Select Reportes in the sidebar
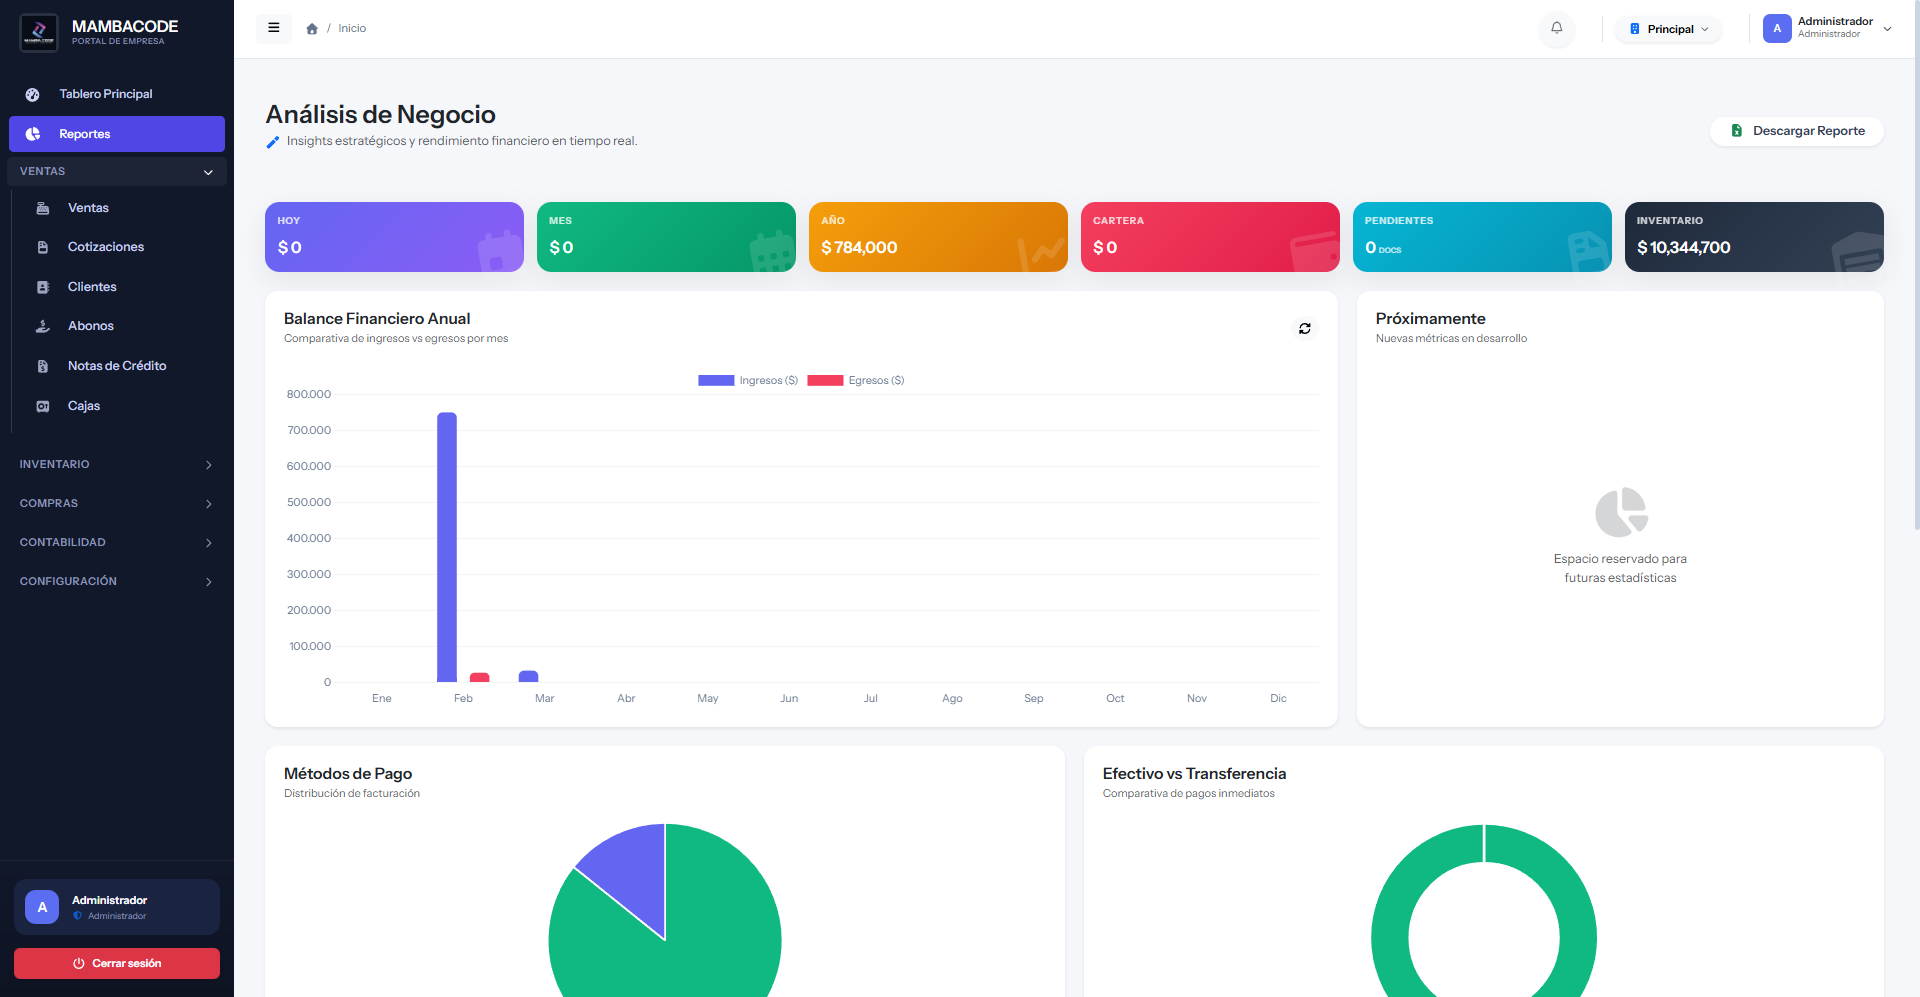 [117, 134]
